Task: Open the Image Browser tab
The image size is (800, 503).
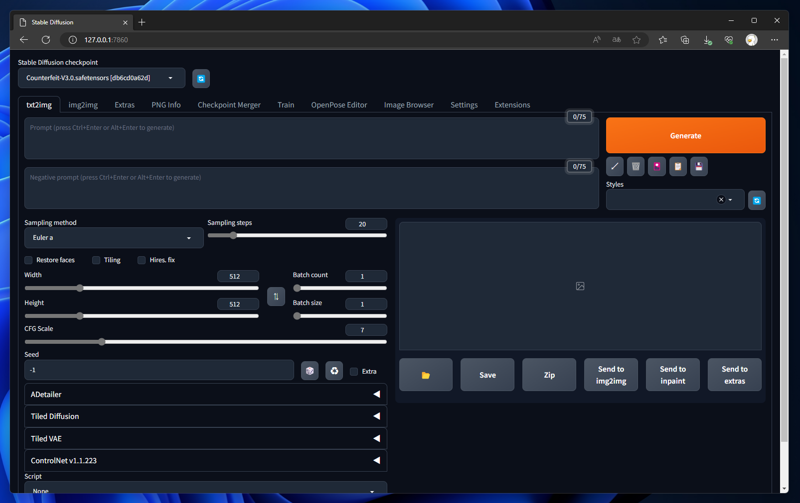Action: pos(409,105)
